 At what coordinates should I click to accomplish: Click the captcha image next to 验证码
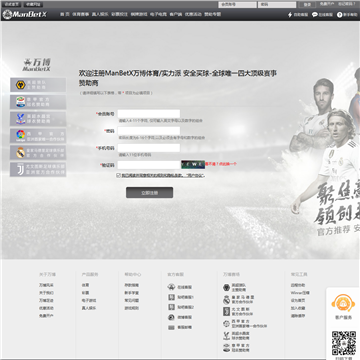193,164
